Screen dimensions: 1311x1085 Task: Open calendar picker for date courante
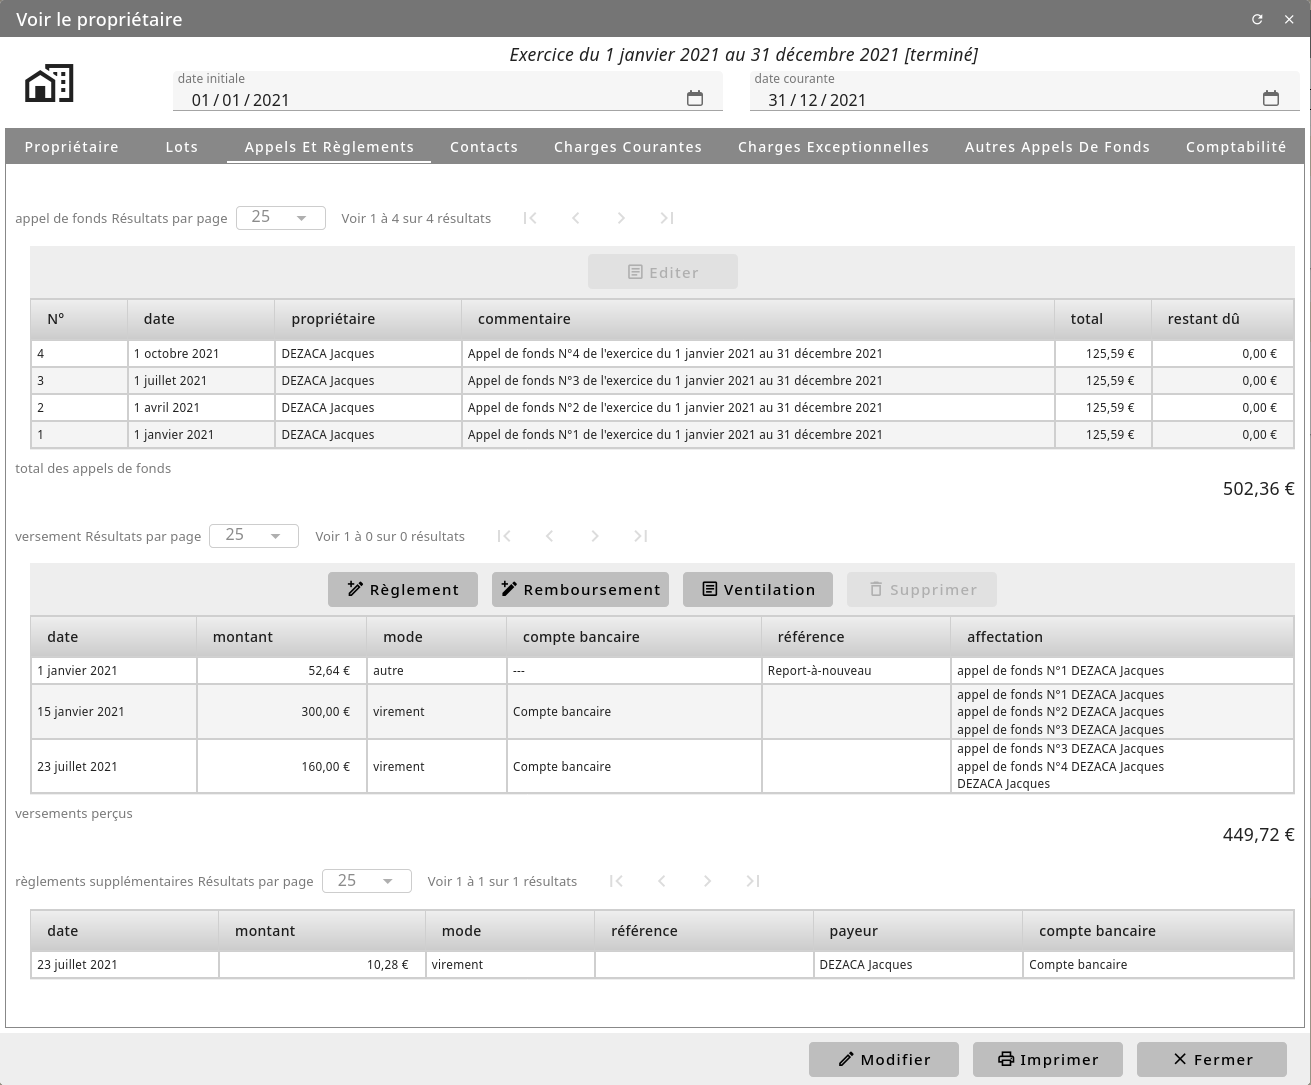[1271, 98]
